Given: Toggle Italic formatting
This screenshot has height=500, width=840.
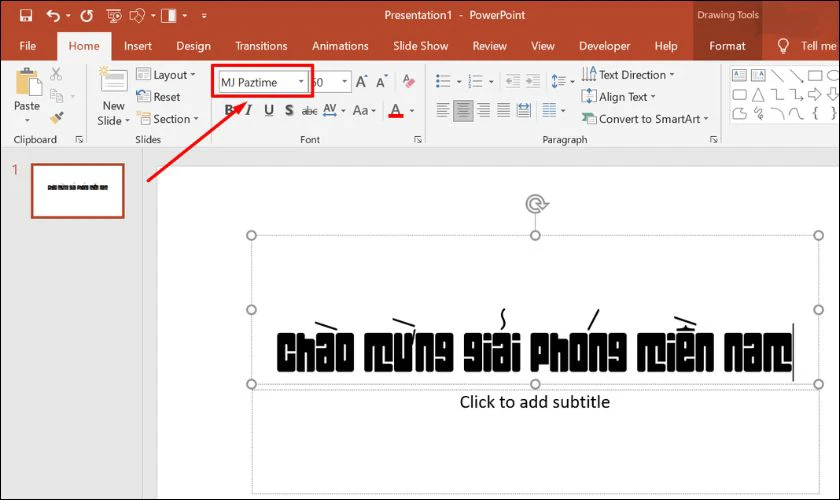Looking at the screenshot, I should coord(249,110).
